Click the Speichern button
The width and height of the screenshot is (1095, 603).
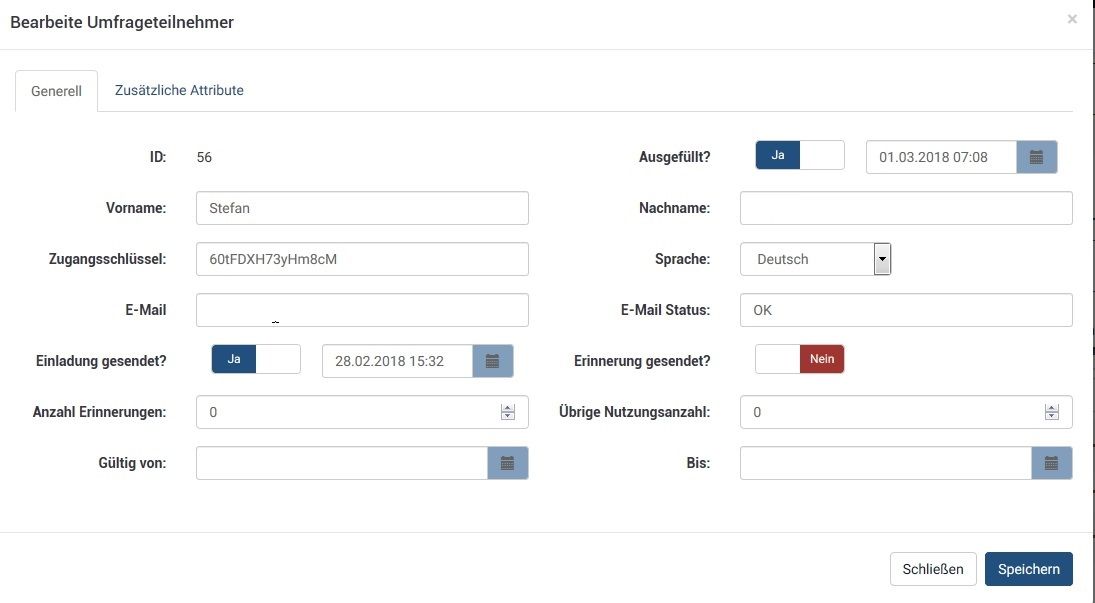[x=1028, y=569]
